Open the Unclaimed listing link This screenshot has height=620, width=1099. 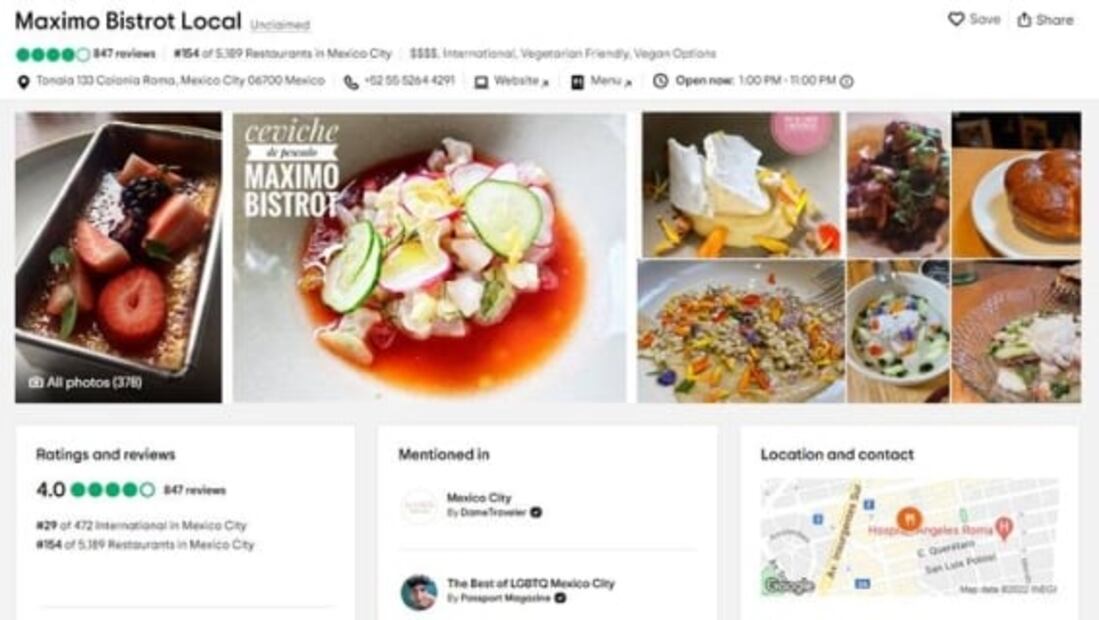click(280, 25)
